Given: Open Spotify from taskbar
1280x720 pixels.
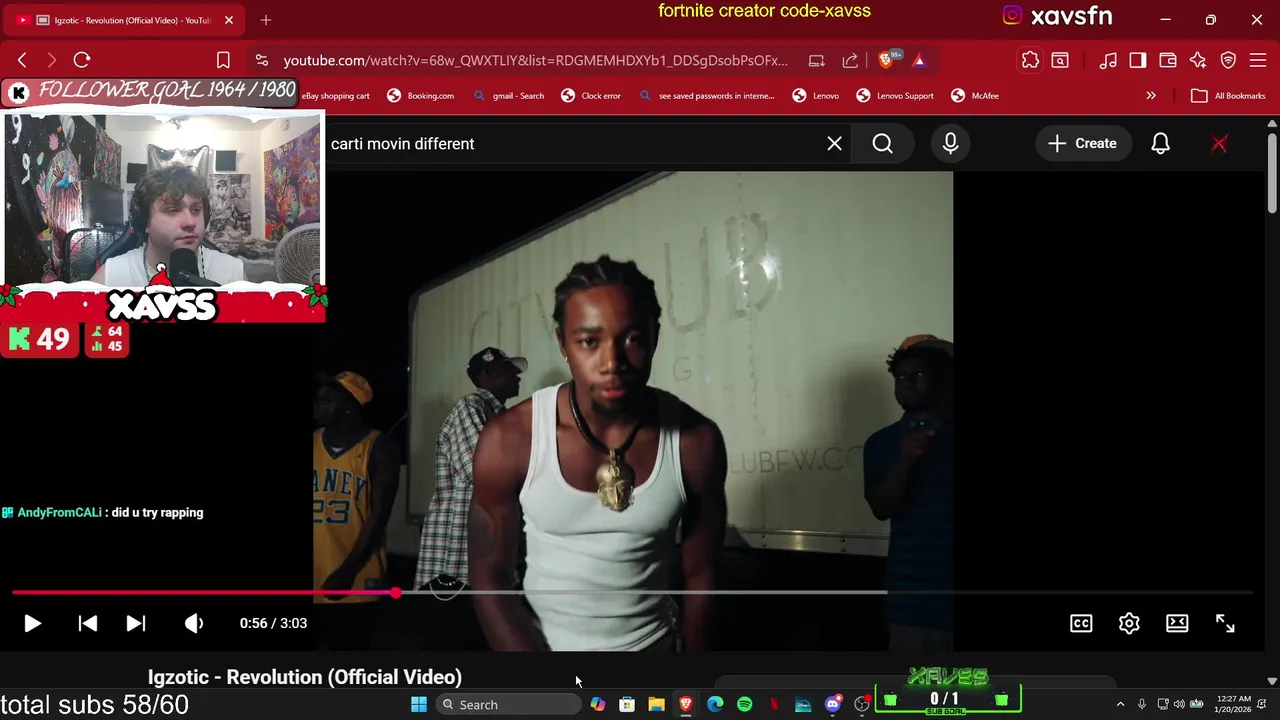Looking at the screenshot, I should point(744,705).
